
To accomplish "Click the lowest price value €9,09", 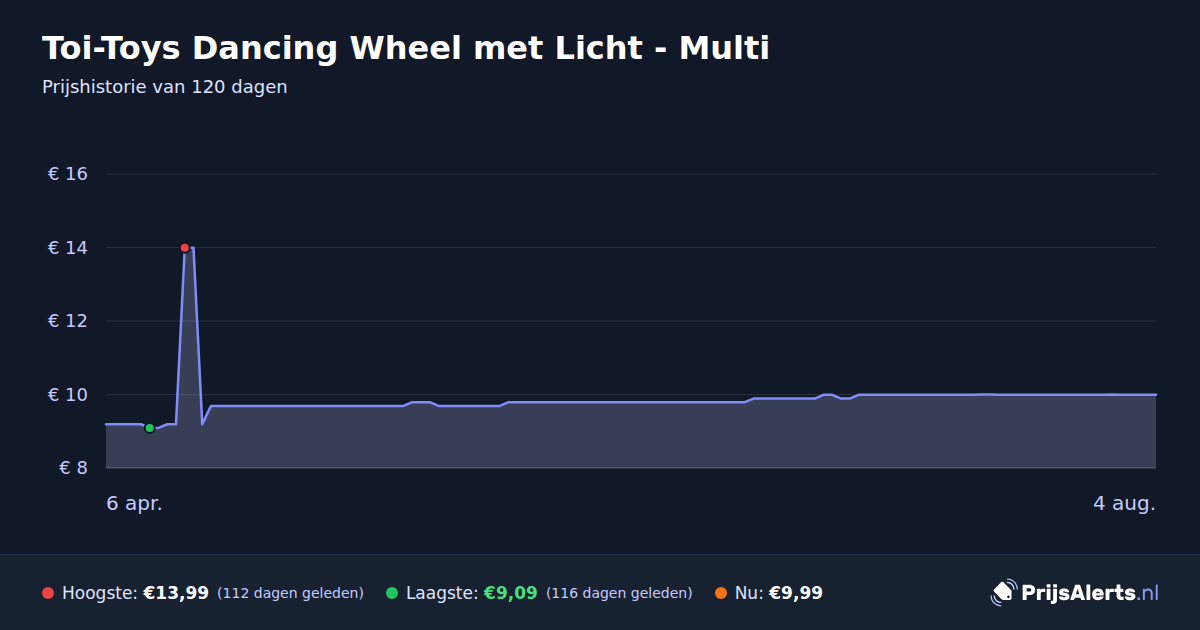I will [511, 593].
